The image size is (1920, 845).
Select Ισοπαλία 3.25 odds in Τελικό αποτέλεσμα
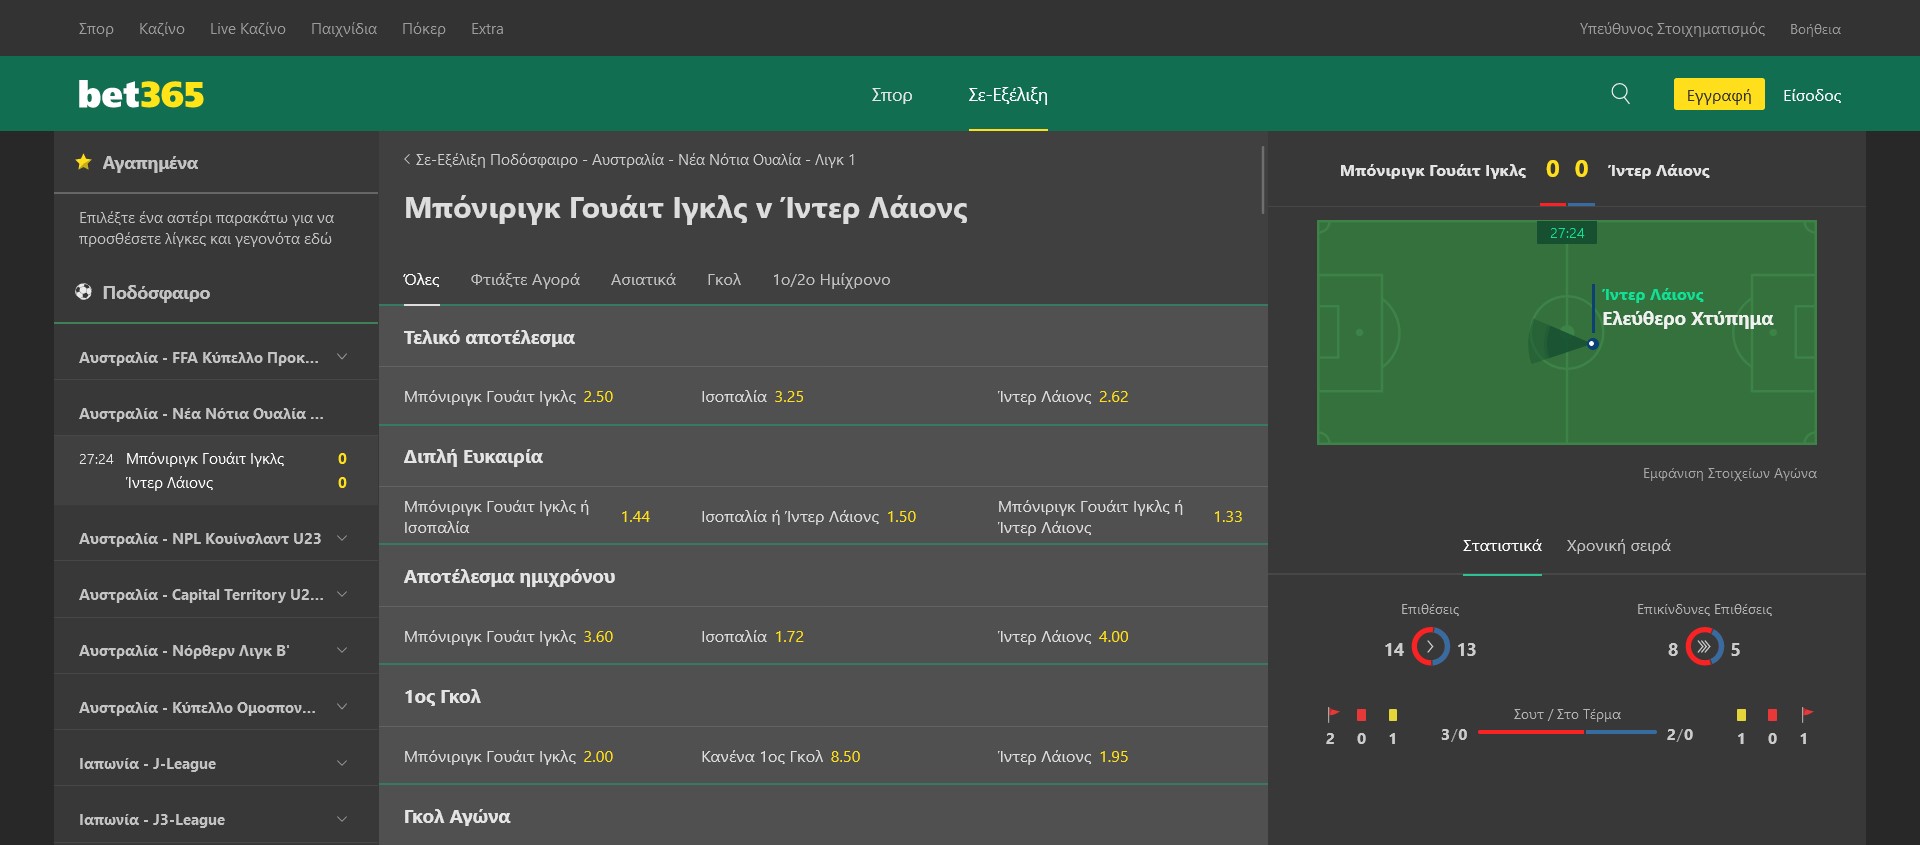[x=752, y=397]
